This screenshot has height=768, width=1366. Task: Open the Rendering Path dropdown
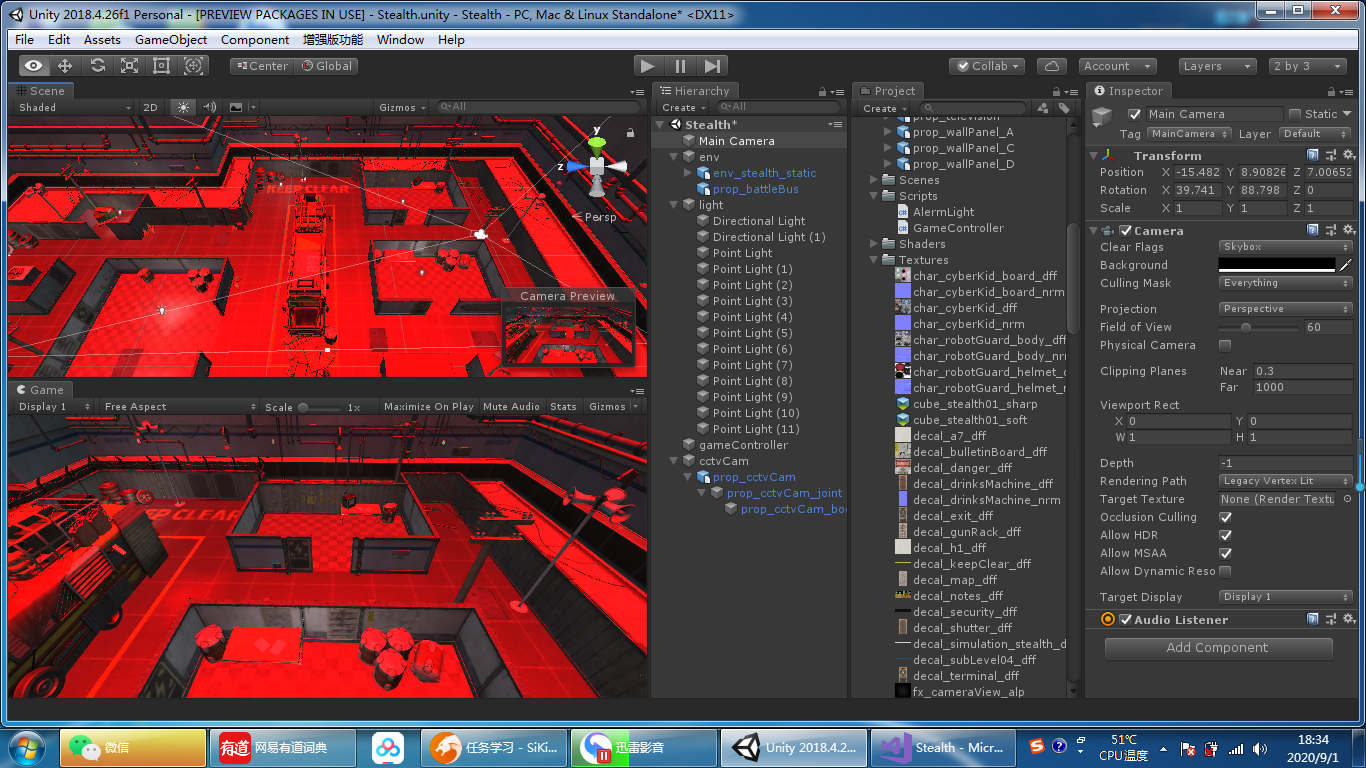click(1285, 481)
